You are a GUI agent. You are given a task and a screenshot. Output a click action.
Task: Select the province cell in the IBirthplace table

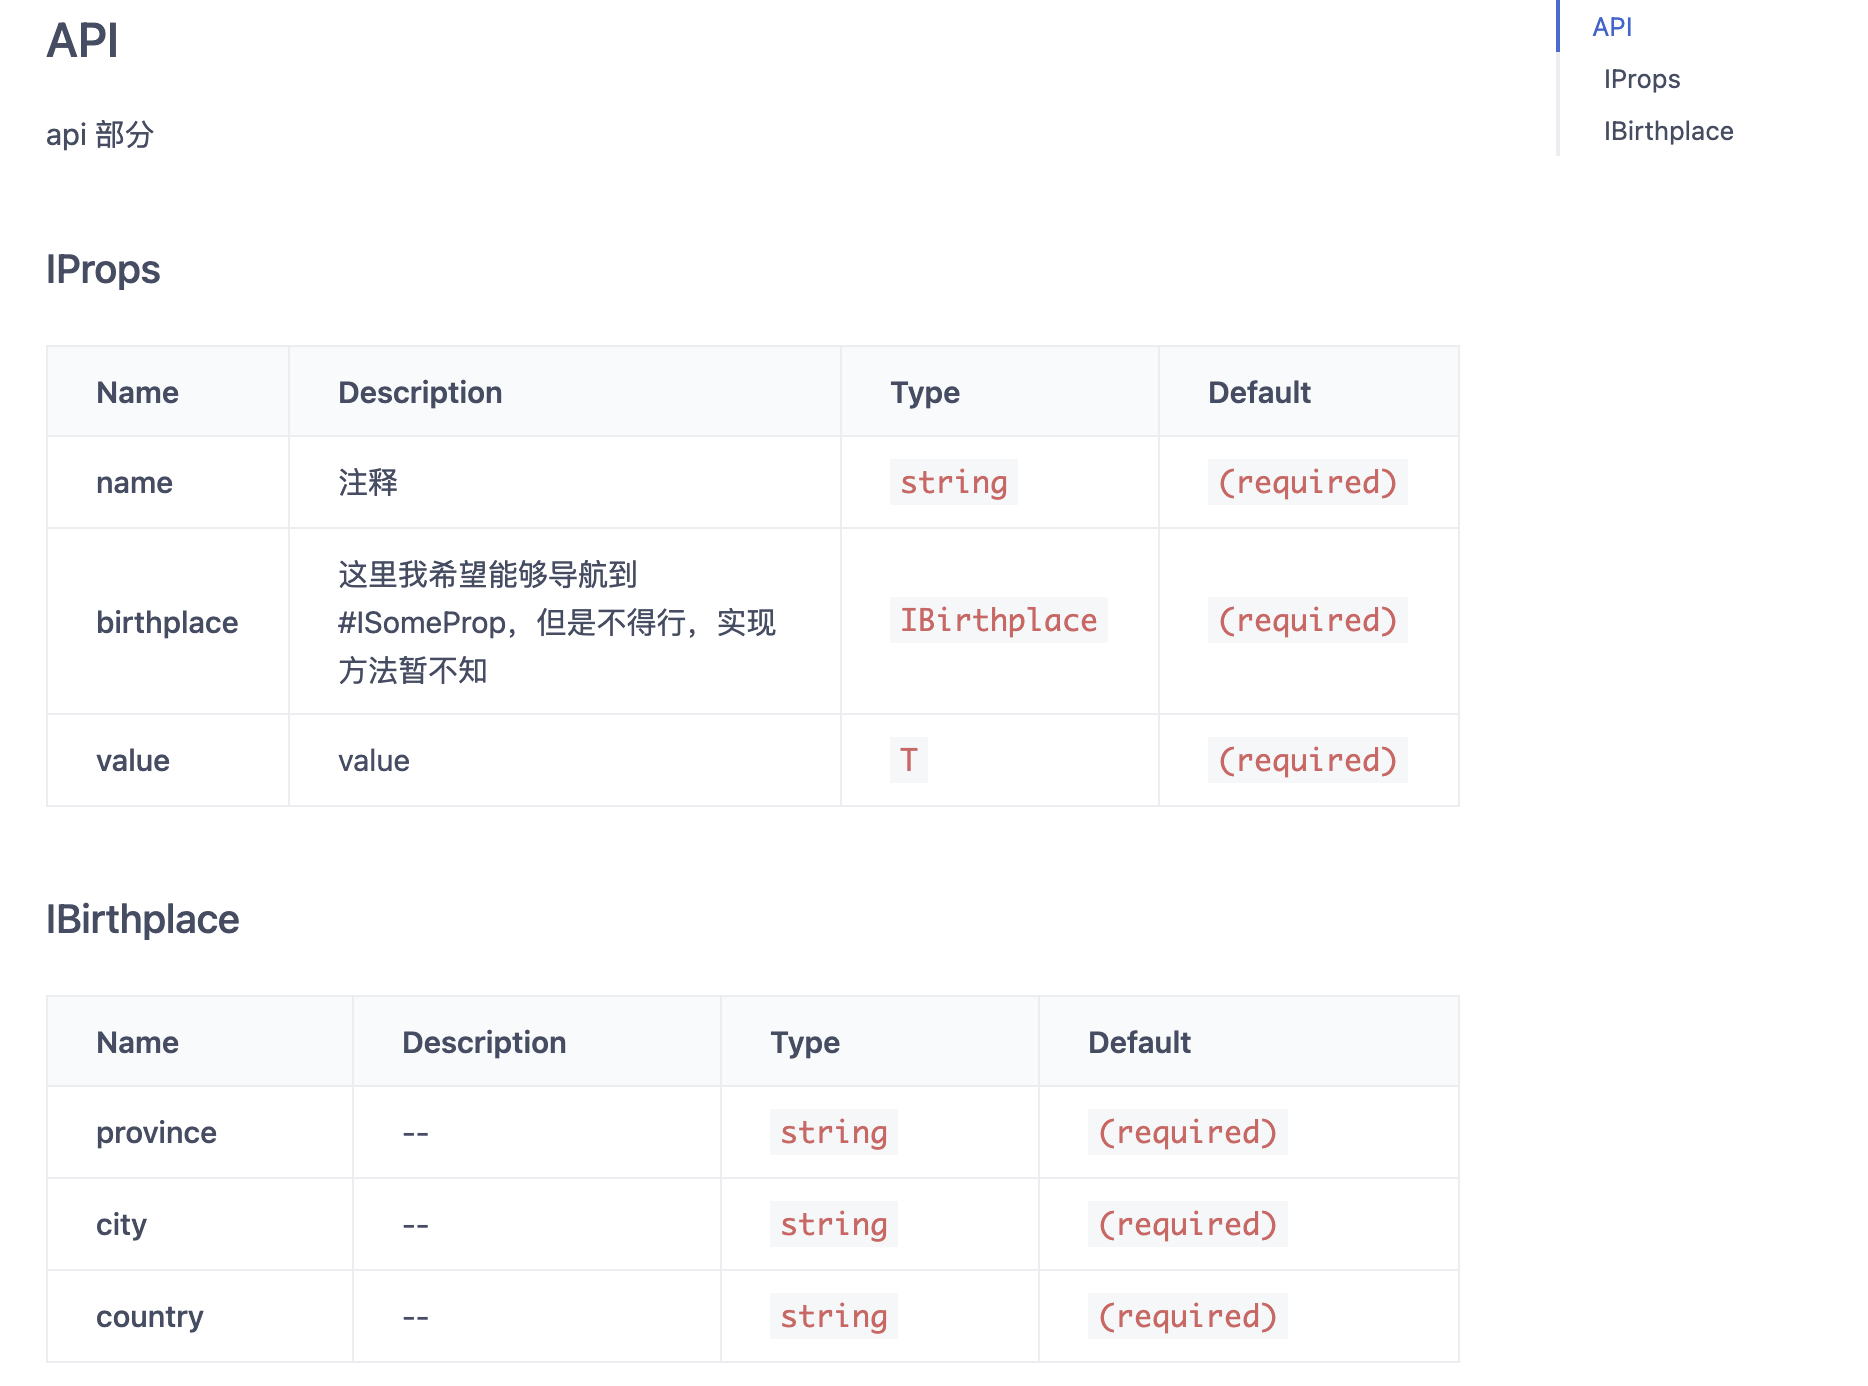pyautogui.click(x=155, y=1131)
